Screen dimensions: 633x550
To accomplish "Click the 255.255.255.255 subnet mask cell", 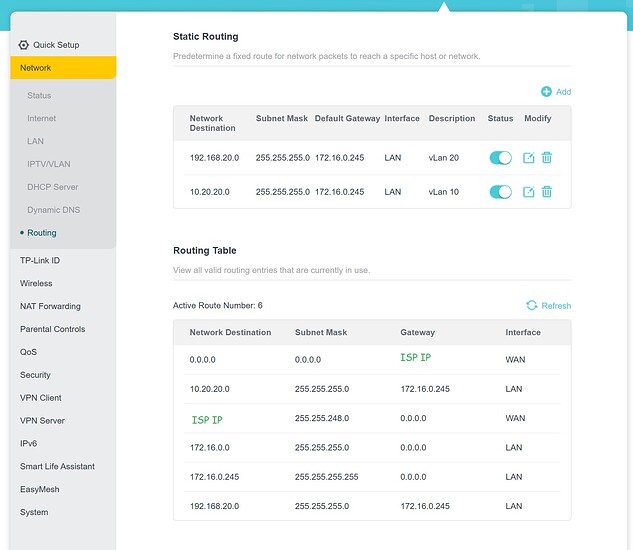I will tap(327, 477).
